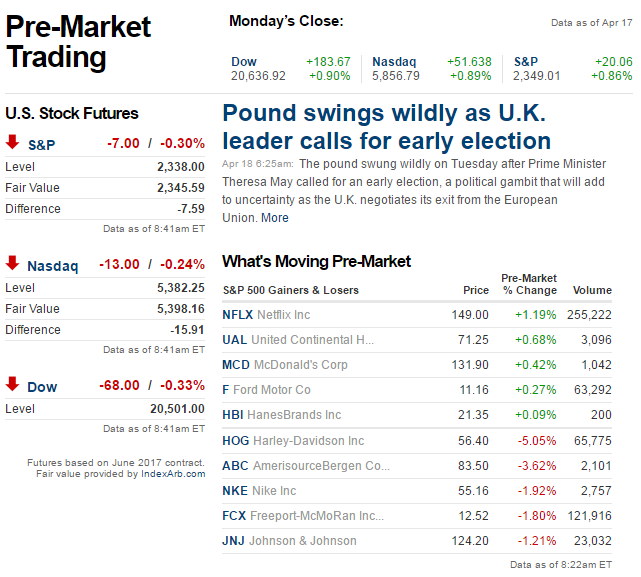
Task: Open the MCD McDonald's Corp quote
Action: pos(236,365)
